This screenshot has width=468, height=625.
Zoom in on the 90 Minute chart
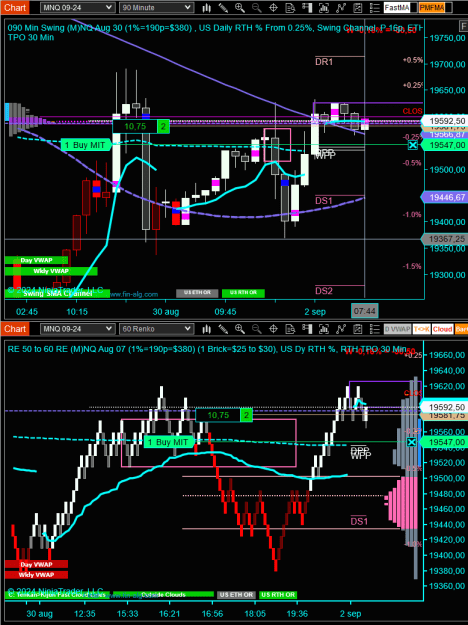click(240, 8)
